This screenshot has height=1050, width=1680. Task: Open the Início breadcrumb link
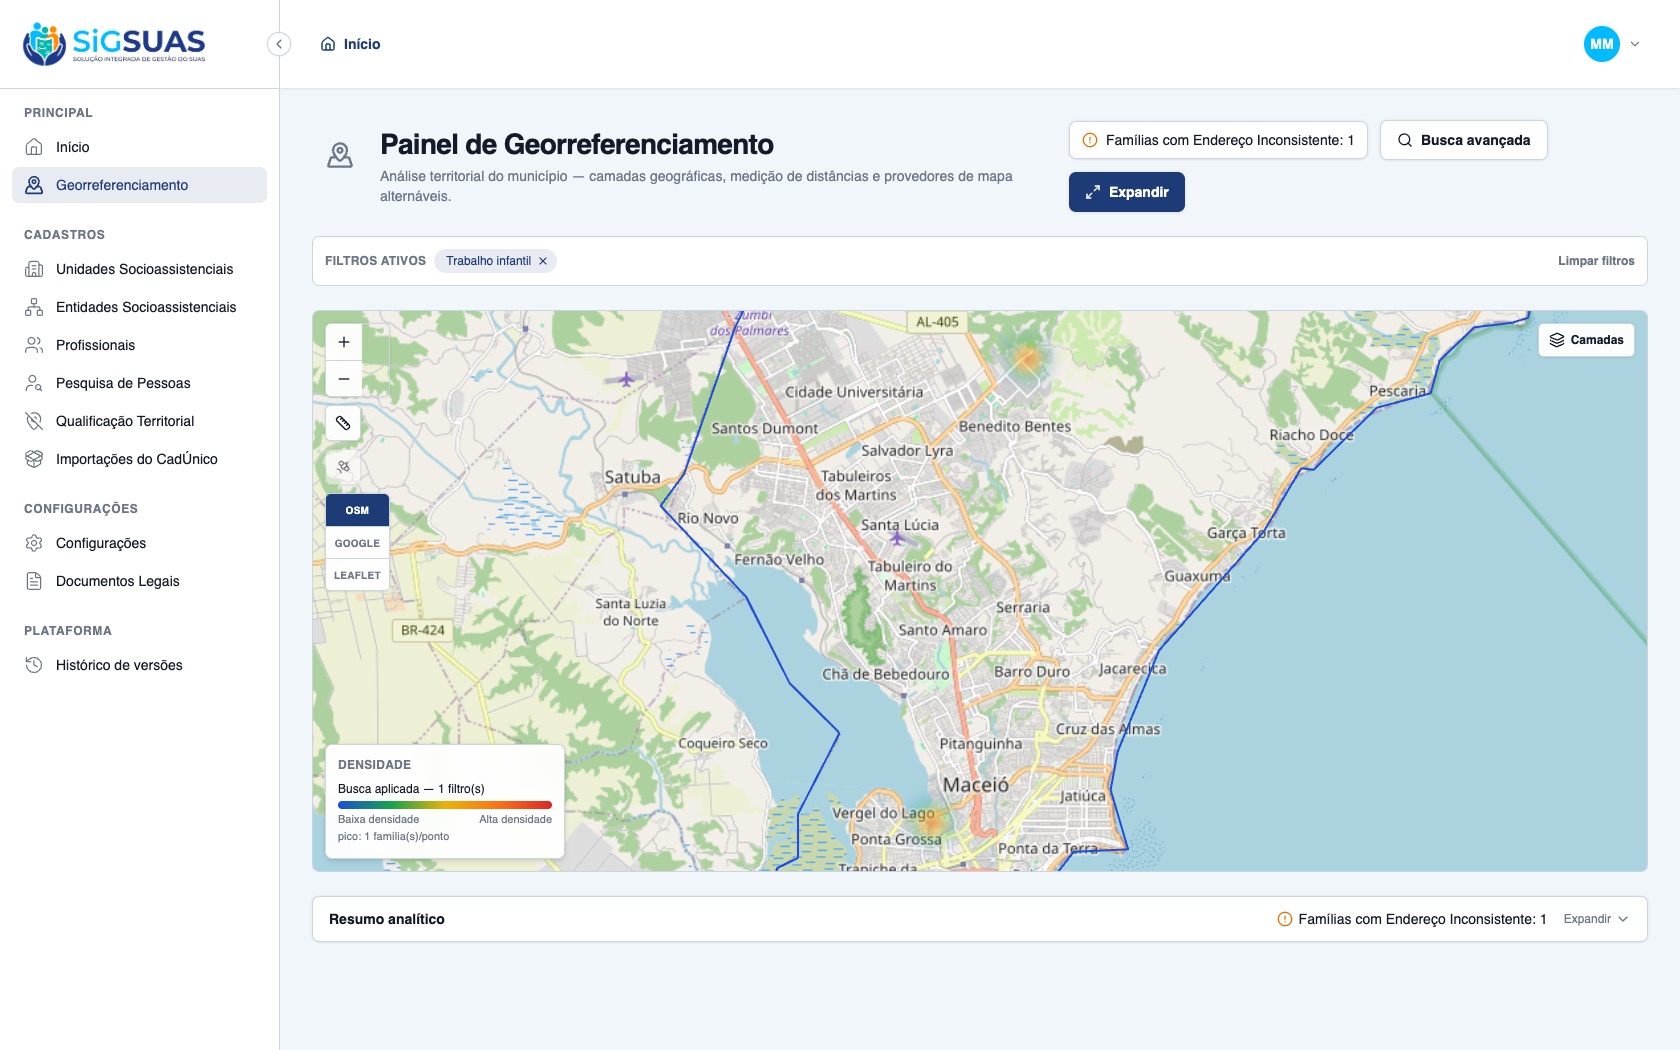click(362, 44)
